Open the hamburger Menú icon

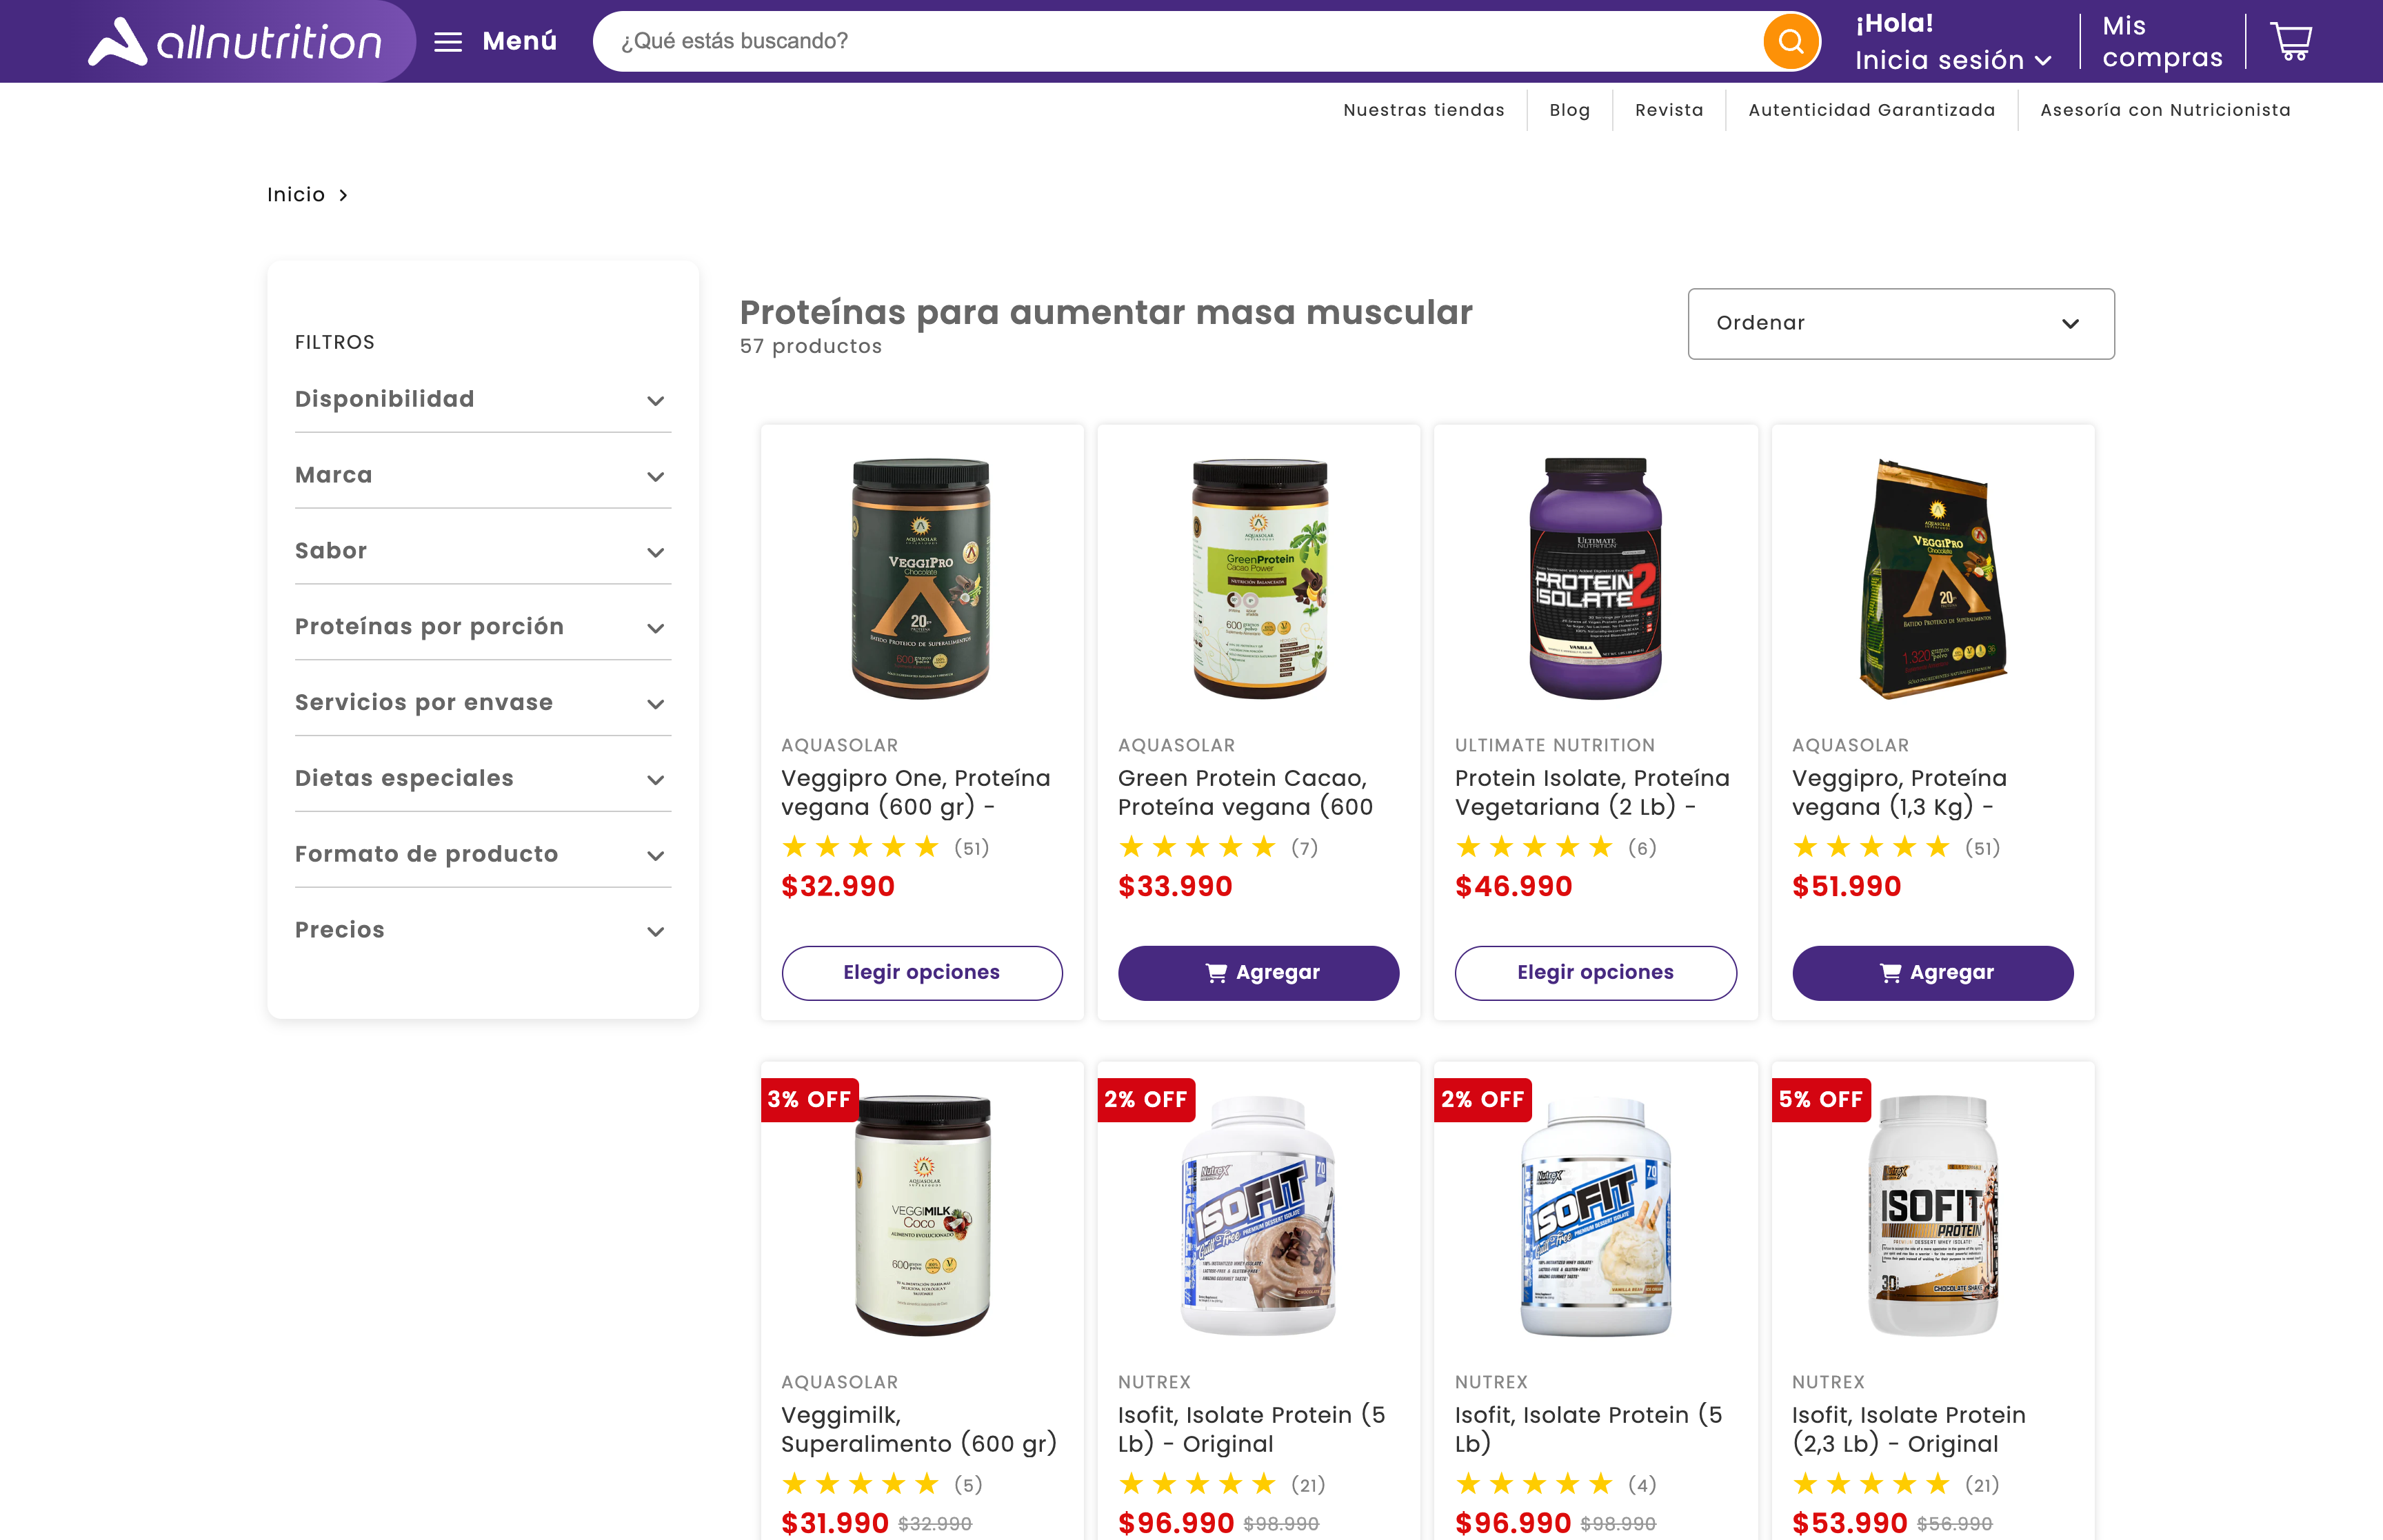tap(447, 41)
